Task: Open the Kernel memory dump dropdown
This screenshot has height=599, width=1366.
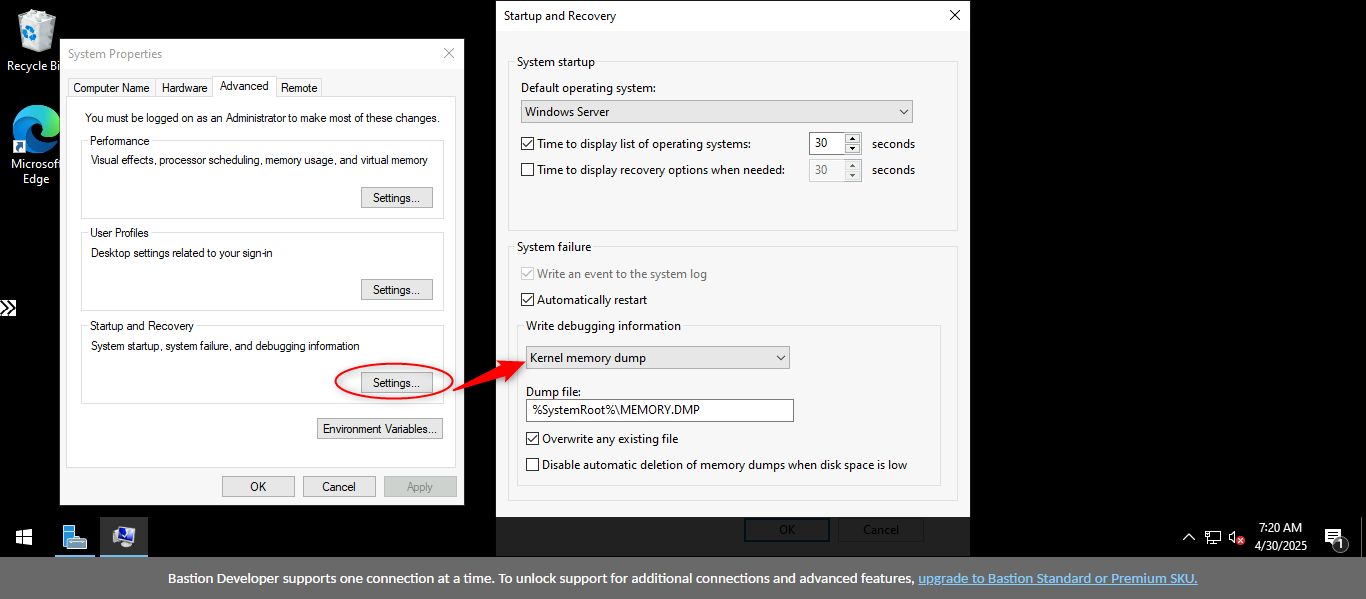Action: [657, 358]
